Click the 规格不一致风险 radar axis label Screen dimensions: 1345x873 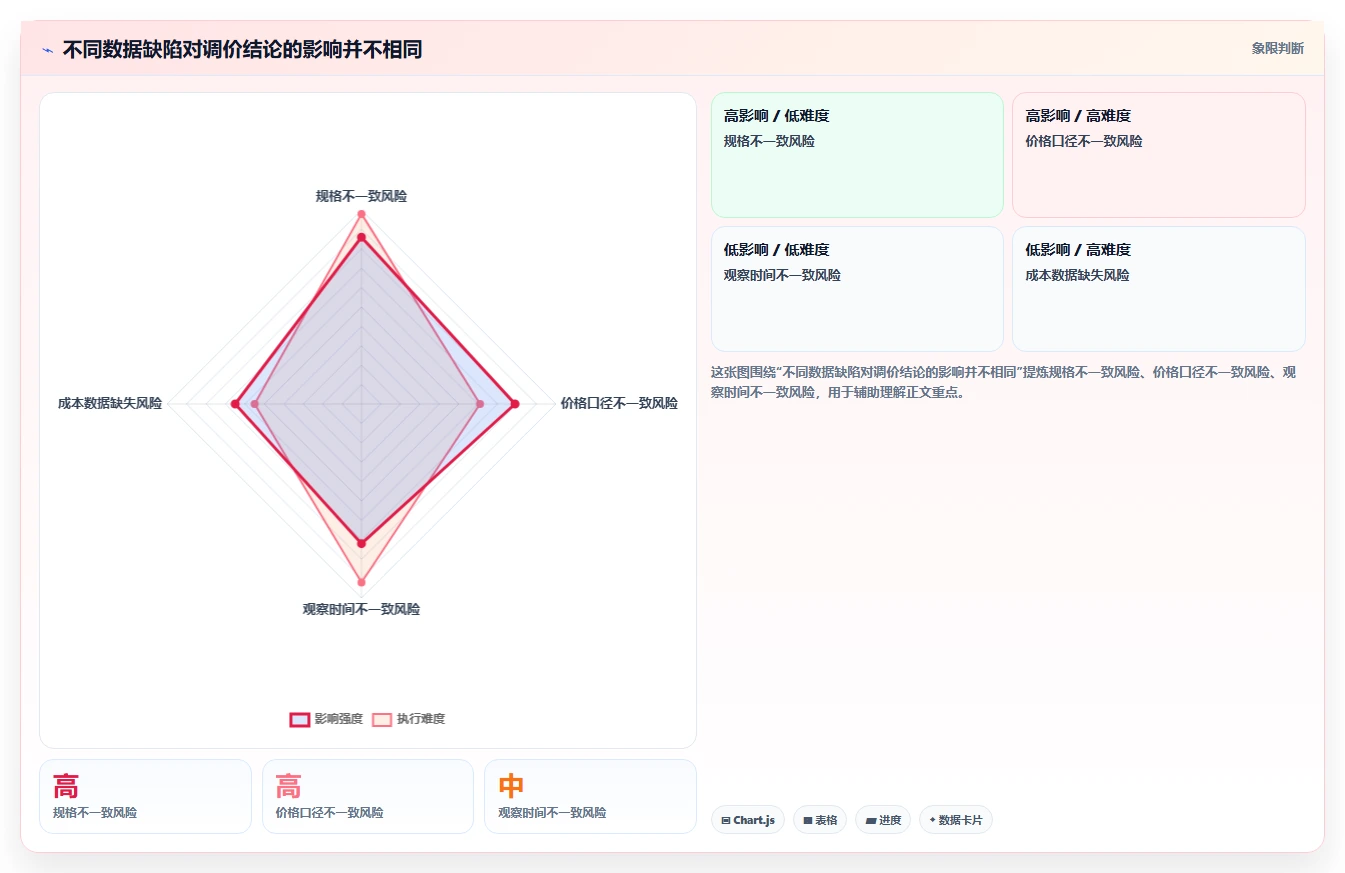click(361, 196)
